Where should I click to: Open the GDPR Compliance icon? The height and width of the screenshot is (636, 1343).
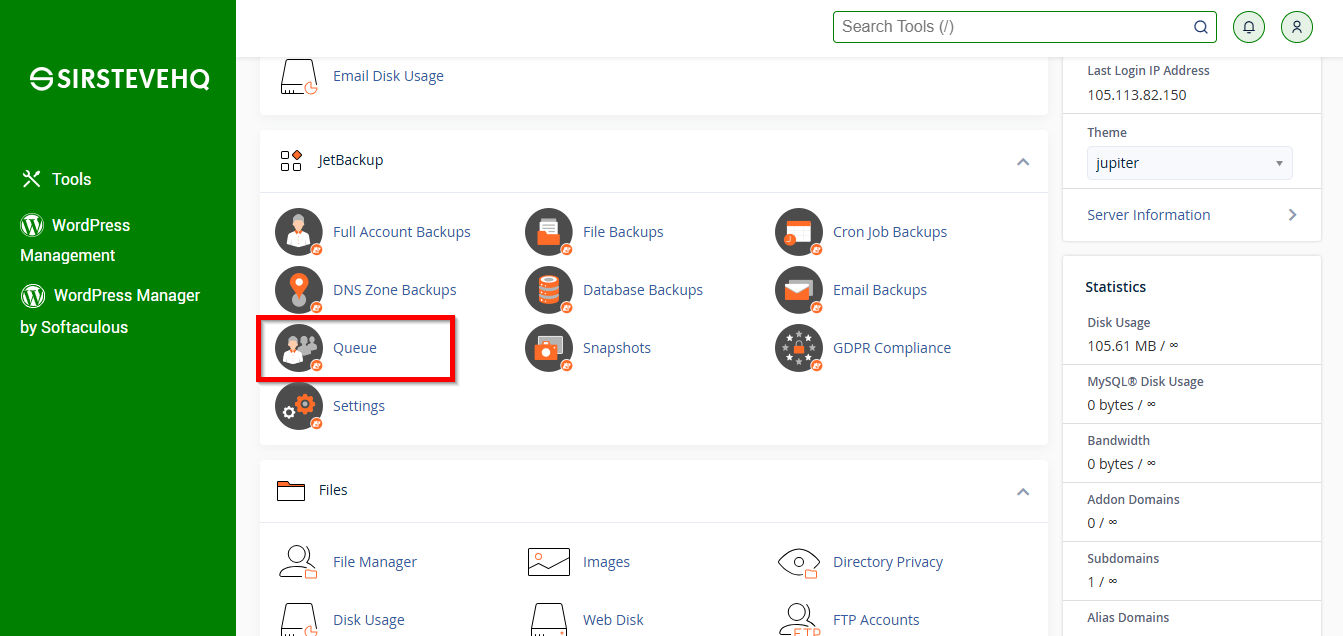(799, 348)
